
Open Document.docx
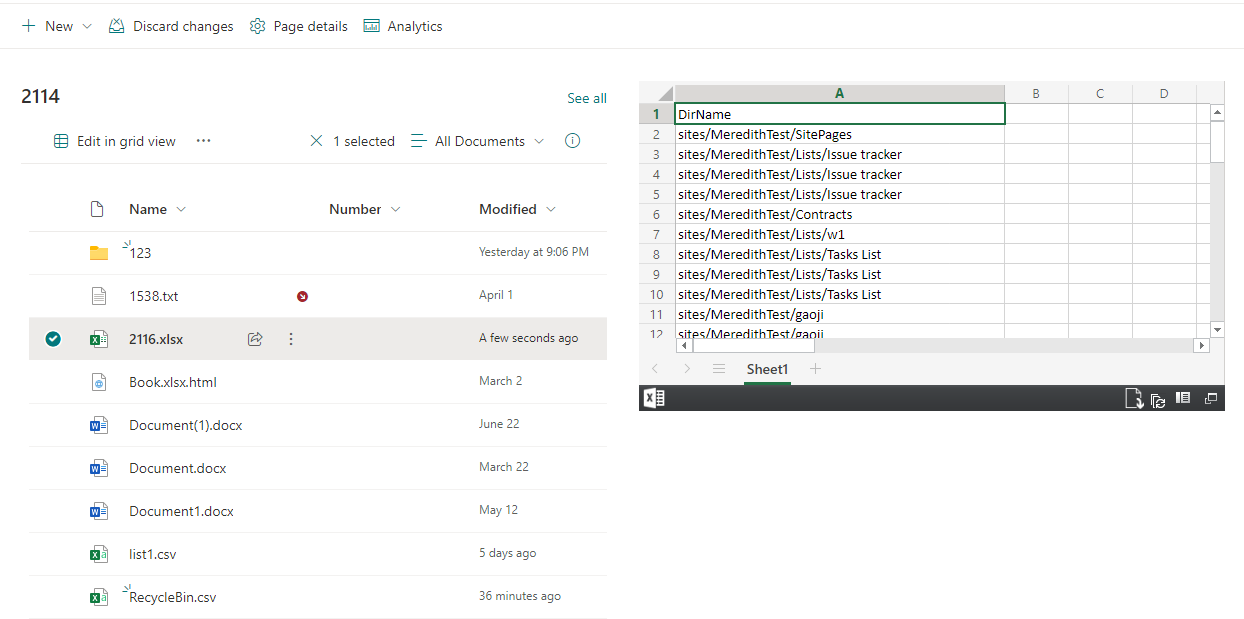tap(178, 468)
